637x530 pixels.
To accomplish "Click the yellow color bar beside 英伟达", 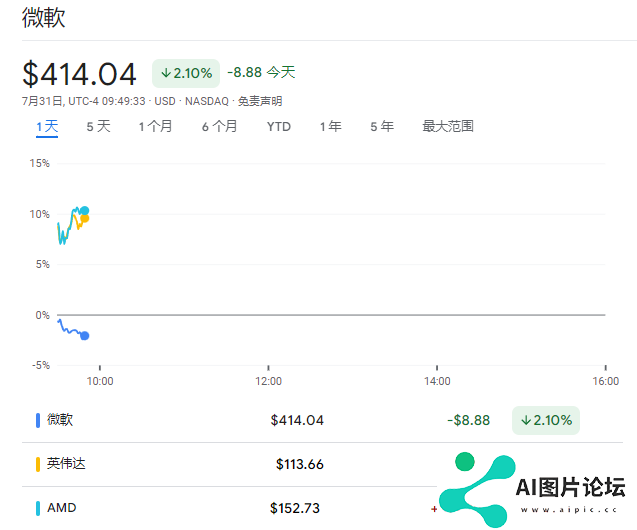I will [38, 464].
